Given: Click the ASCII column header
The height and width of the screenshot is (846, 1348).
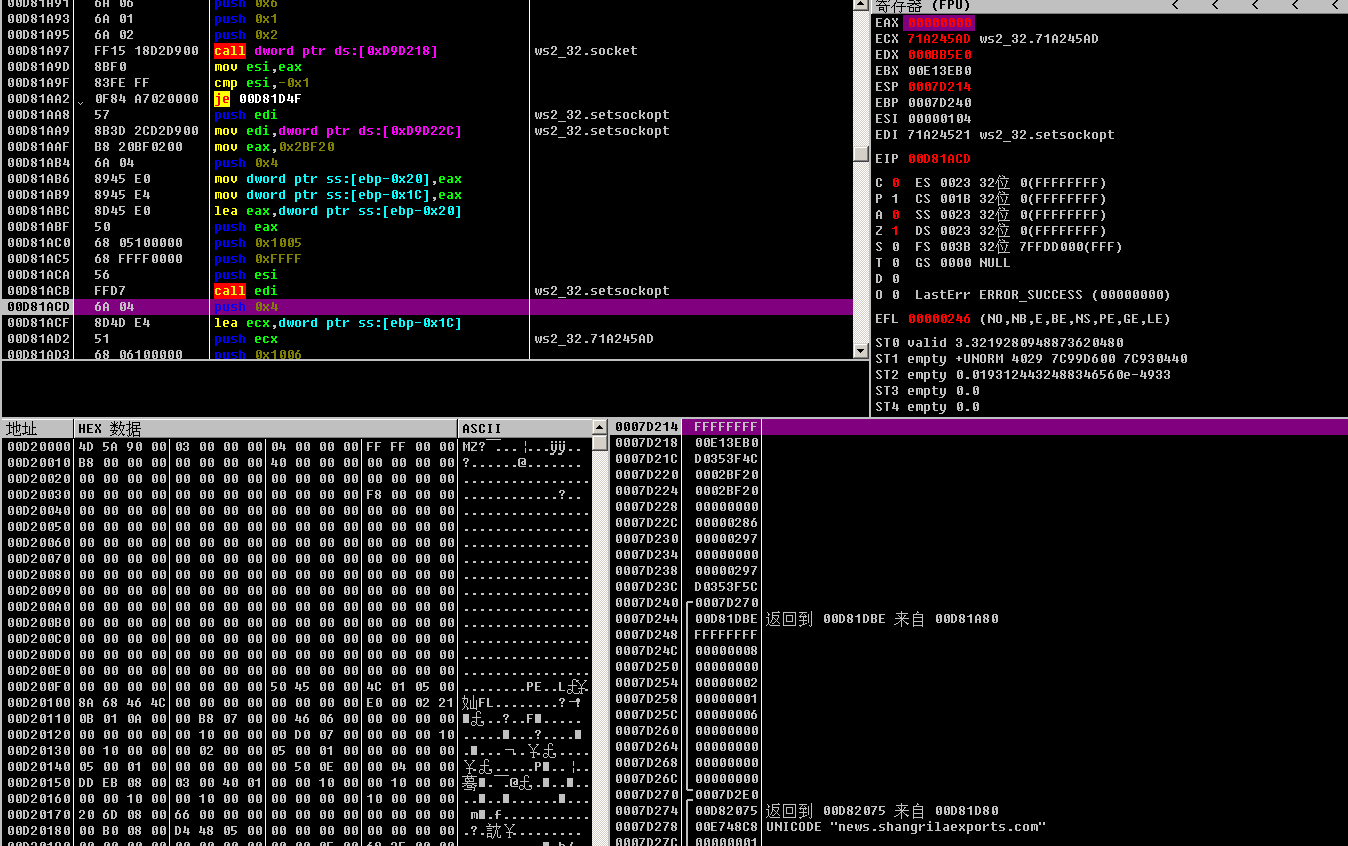Looking at the screenshot, I should coord(525,428).
